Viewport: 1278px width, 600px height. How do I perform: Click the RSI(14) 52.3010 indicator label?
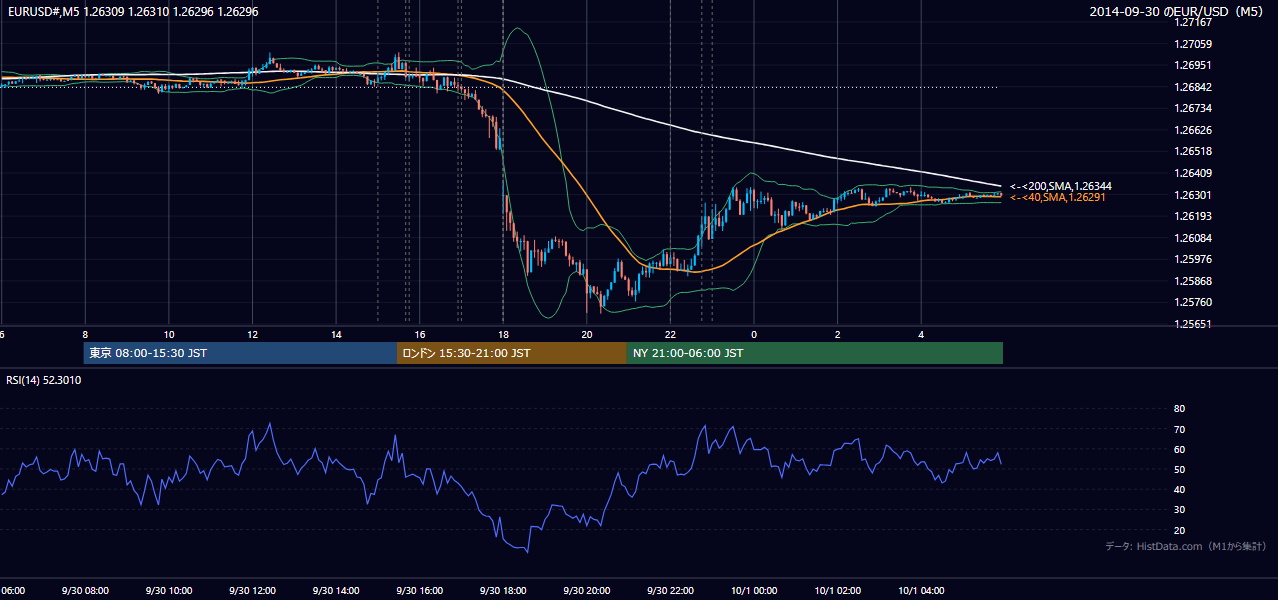44,380
